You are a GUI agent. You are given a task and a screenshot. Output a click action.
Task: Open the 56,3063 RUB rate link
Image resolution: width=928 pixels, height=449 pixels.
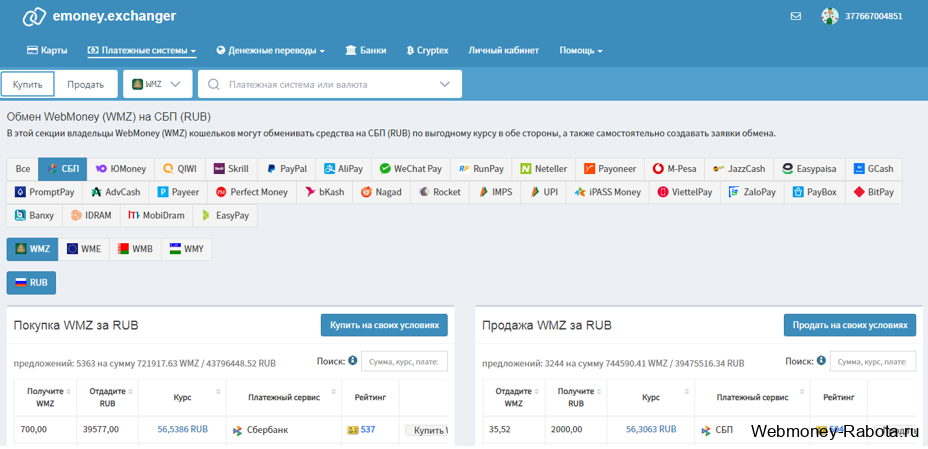coord(651,429)
